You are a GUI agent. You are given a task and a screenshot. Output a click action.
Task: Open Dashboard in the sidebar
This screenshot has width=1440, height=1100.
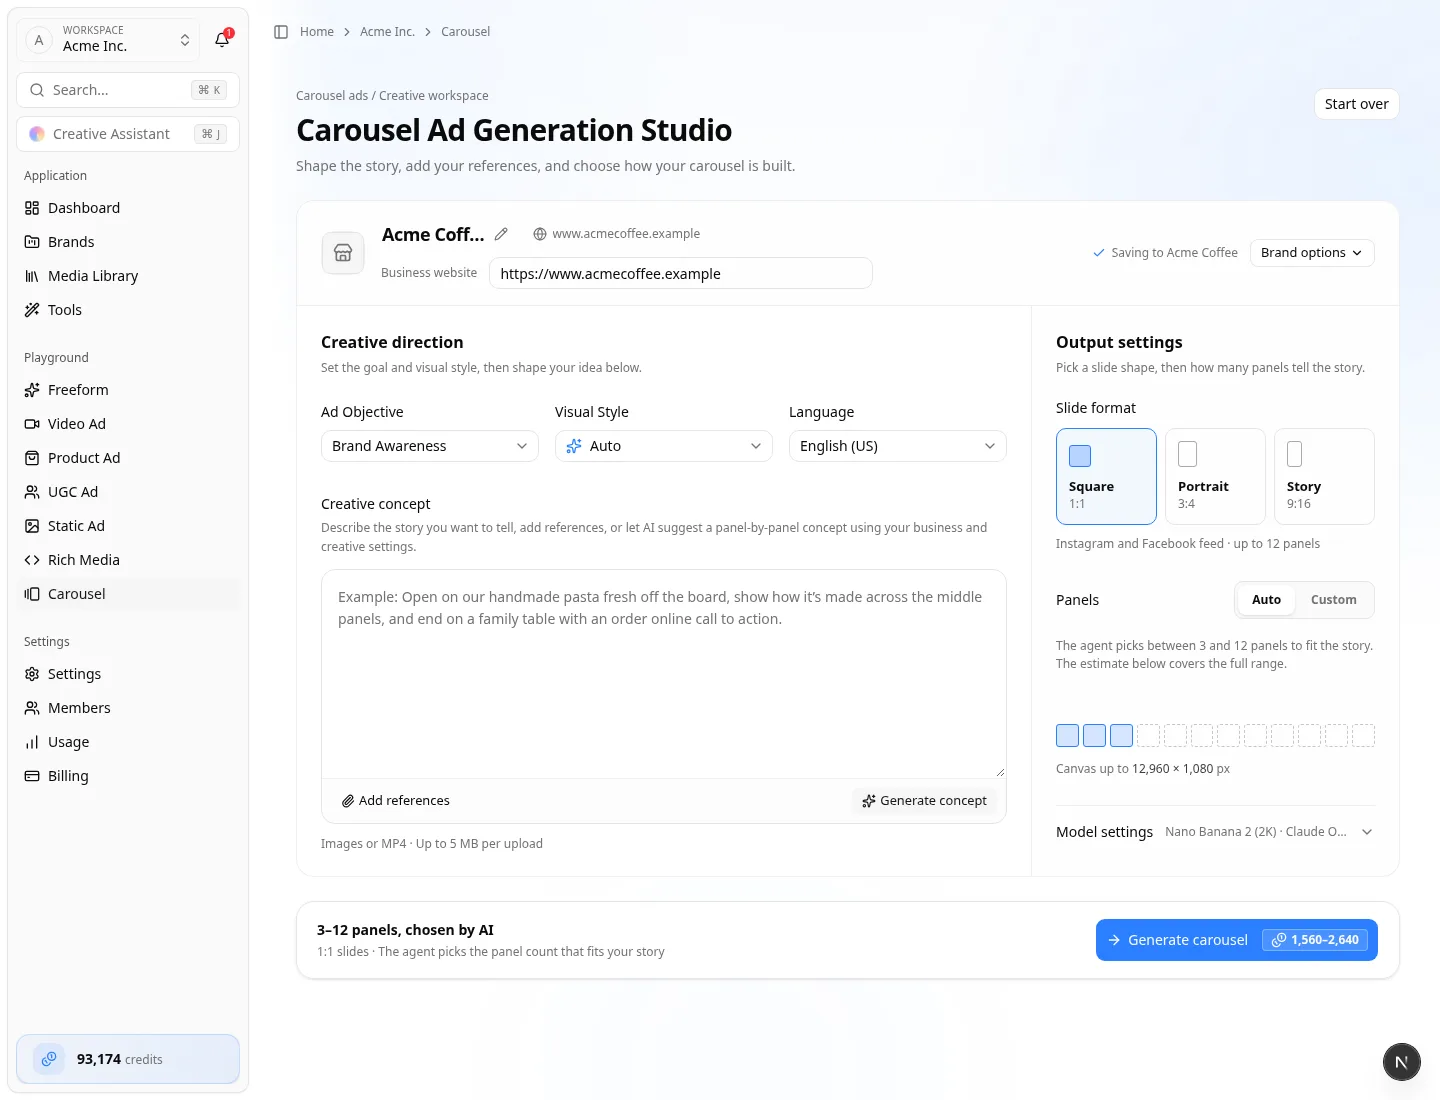coord(128,208)
